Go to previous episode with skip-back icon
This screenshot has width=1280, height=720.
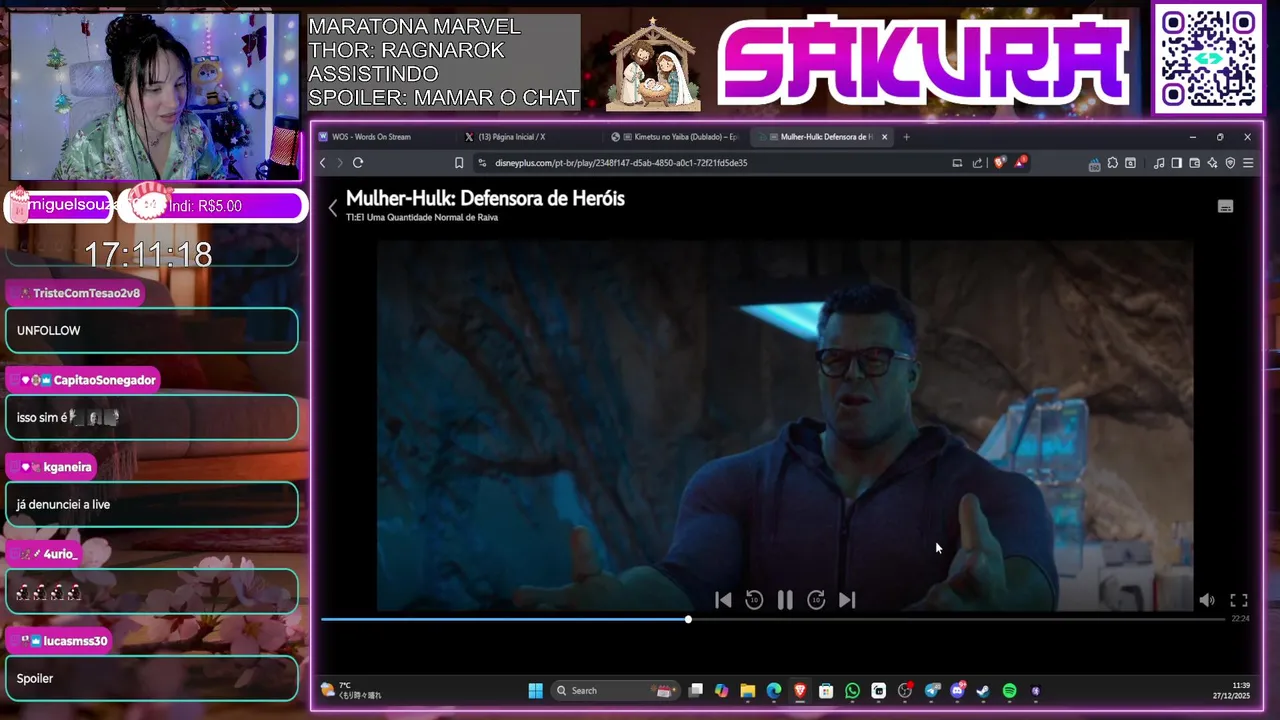click(723, 600)
